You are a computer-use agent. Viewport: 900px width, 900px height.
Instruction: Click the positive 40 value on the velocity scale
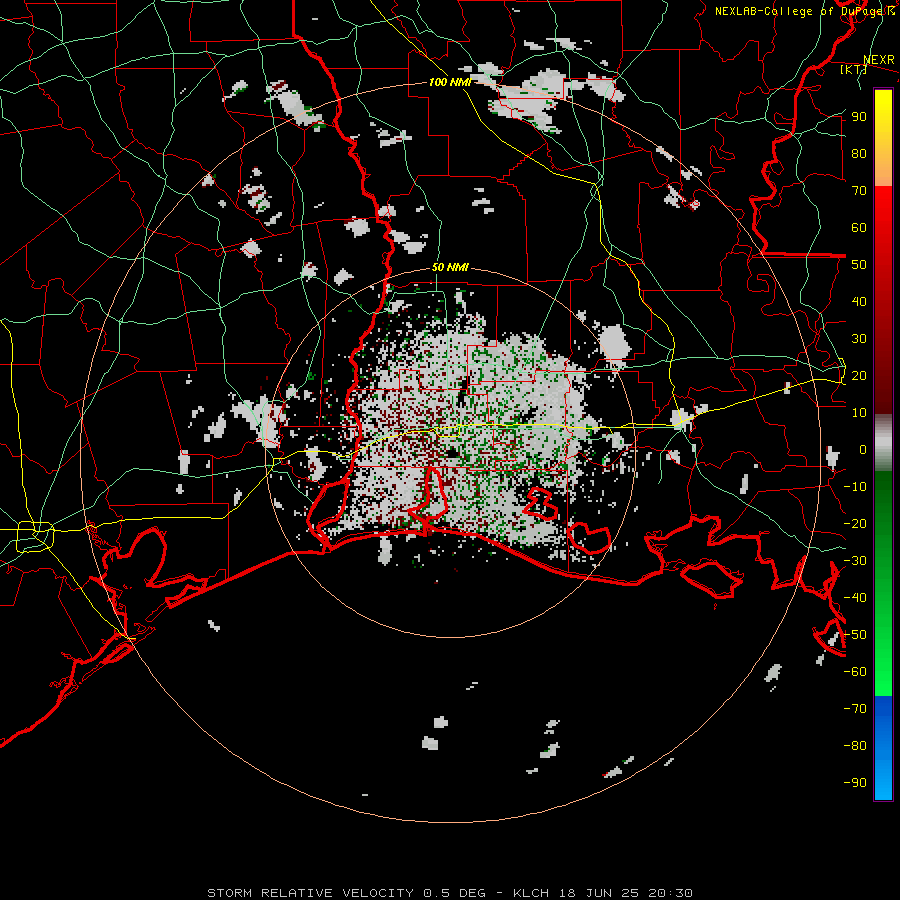click(859, 301)
